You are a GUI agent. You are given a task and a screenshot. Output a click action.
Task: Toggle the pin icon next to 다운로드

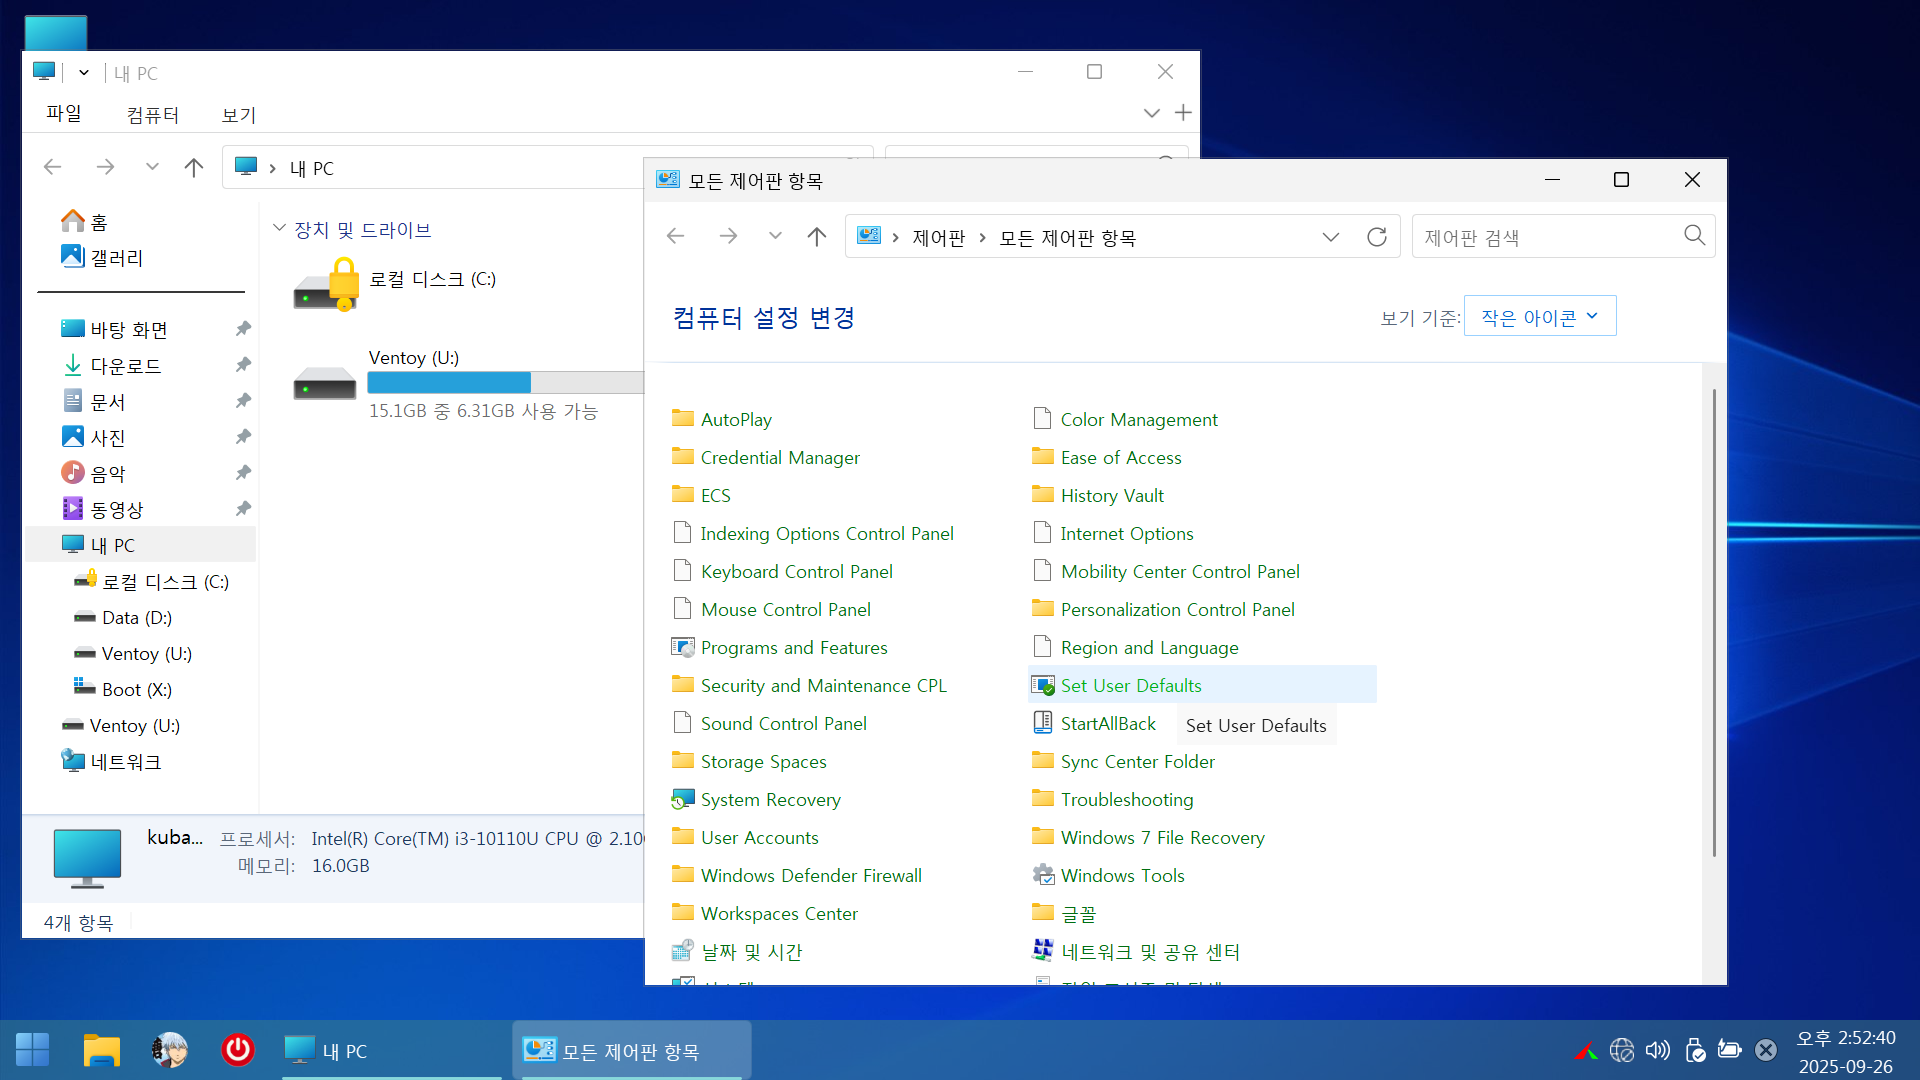click(x=243, y=365)
